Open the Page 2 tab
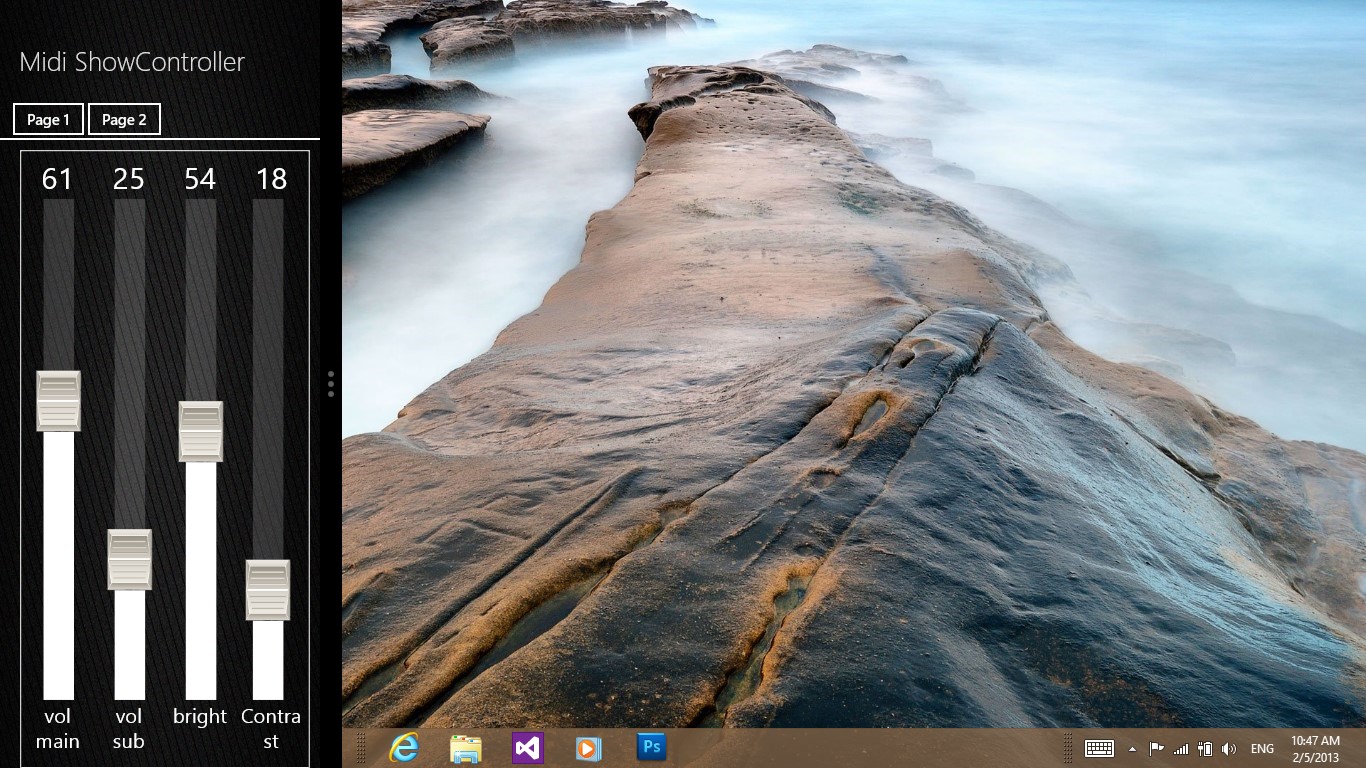1366x768 pixels. 124,119
